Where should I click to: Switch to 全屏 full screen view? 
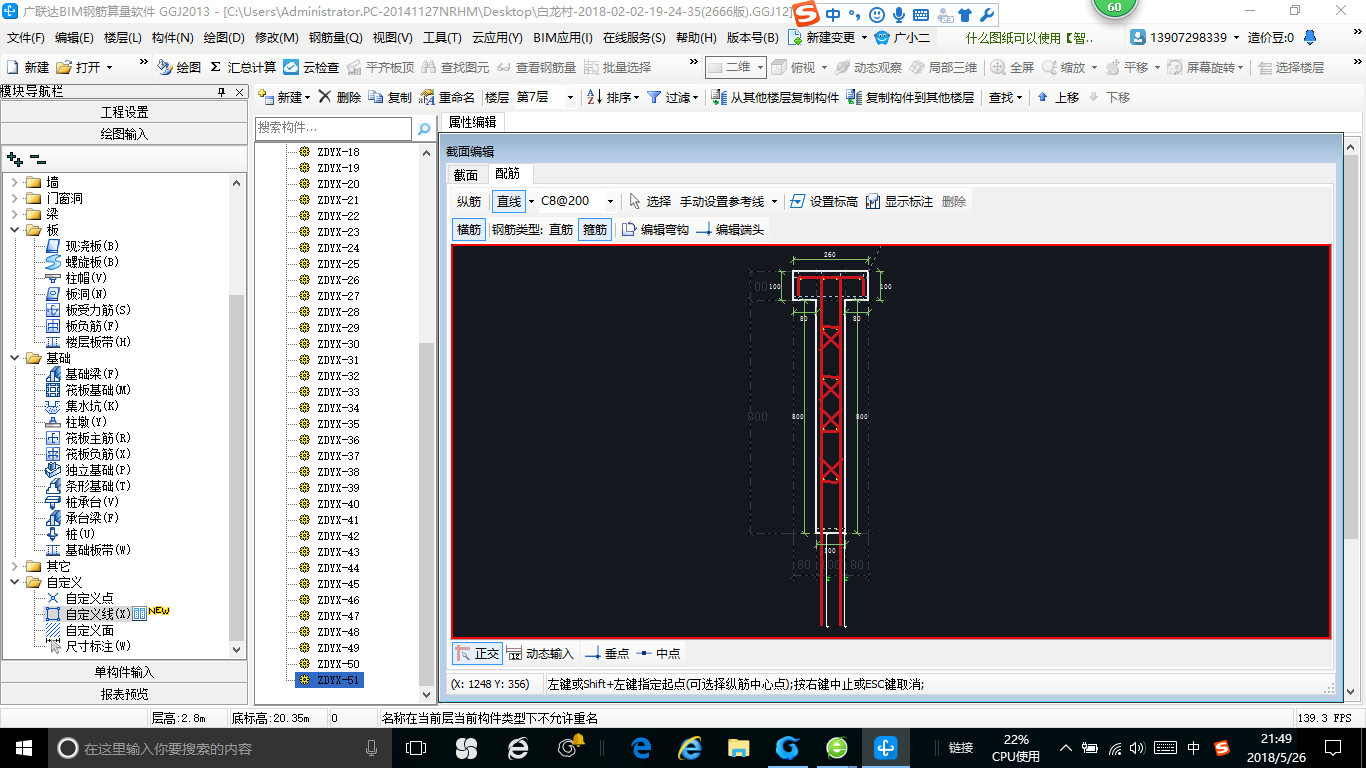1012,67
